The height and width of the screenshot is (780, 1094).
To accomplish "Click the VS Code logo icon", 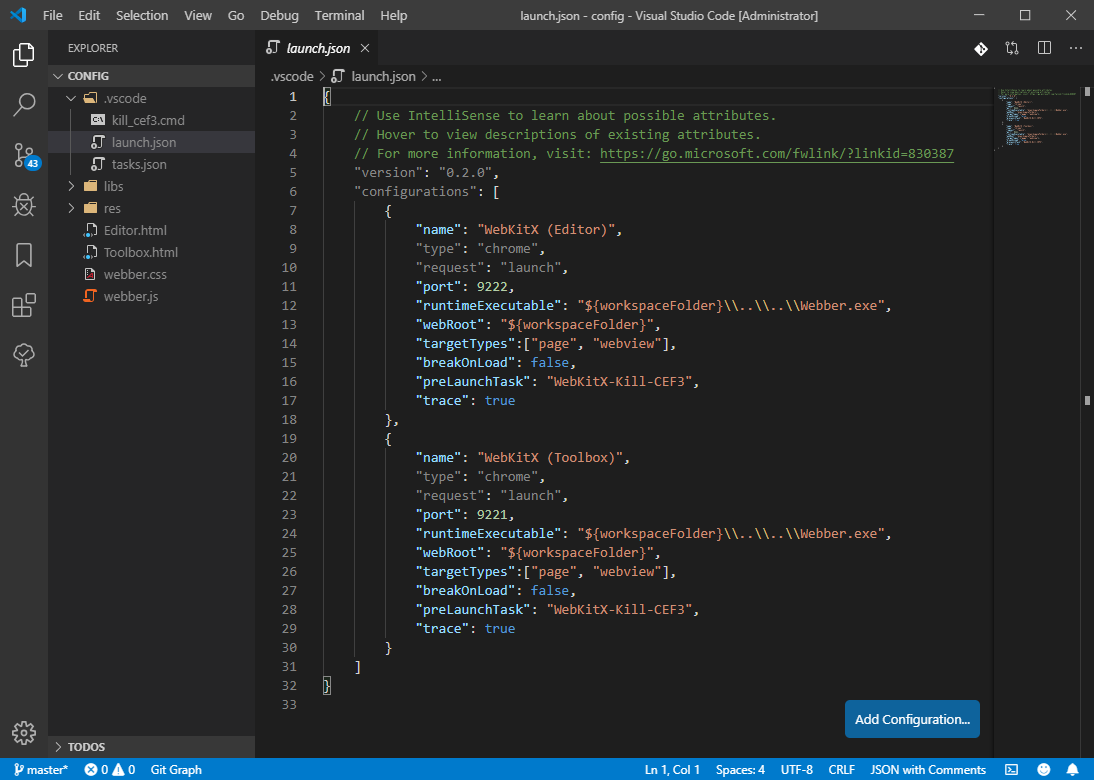I will tap(18, 15).
